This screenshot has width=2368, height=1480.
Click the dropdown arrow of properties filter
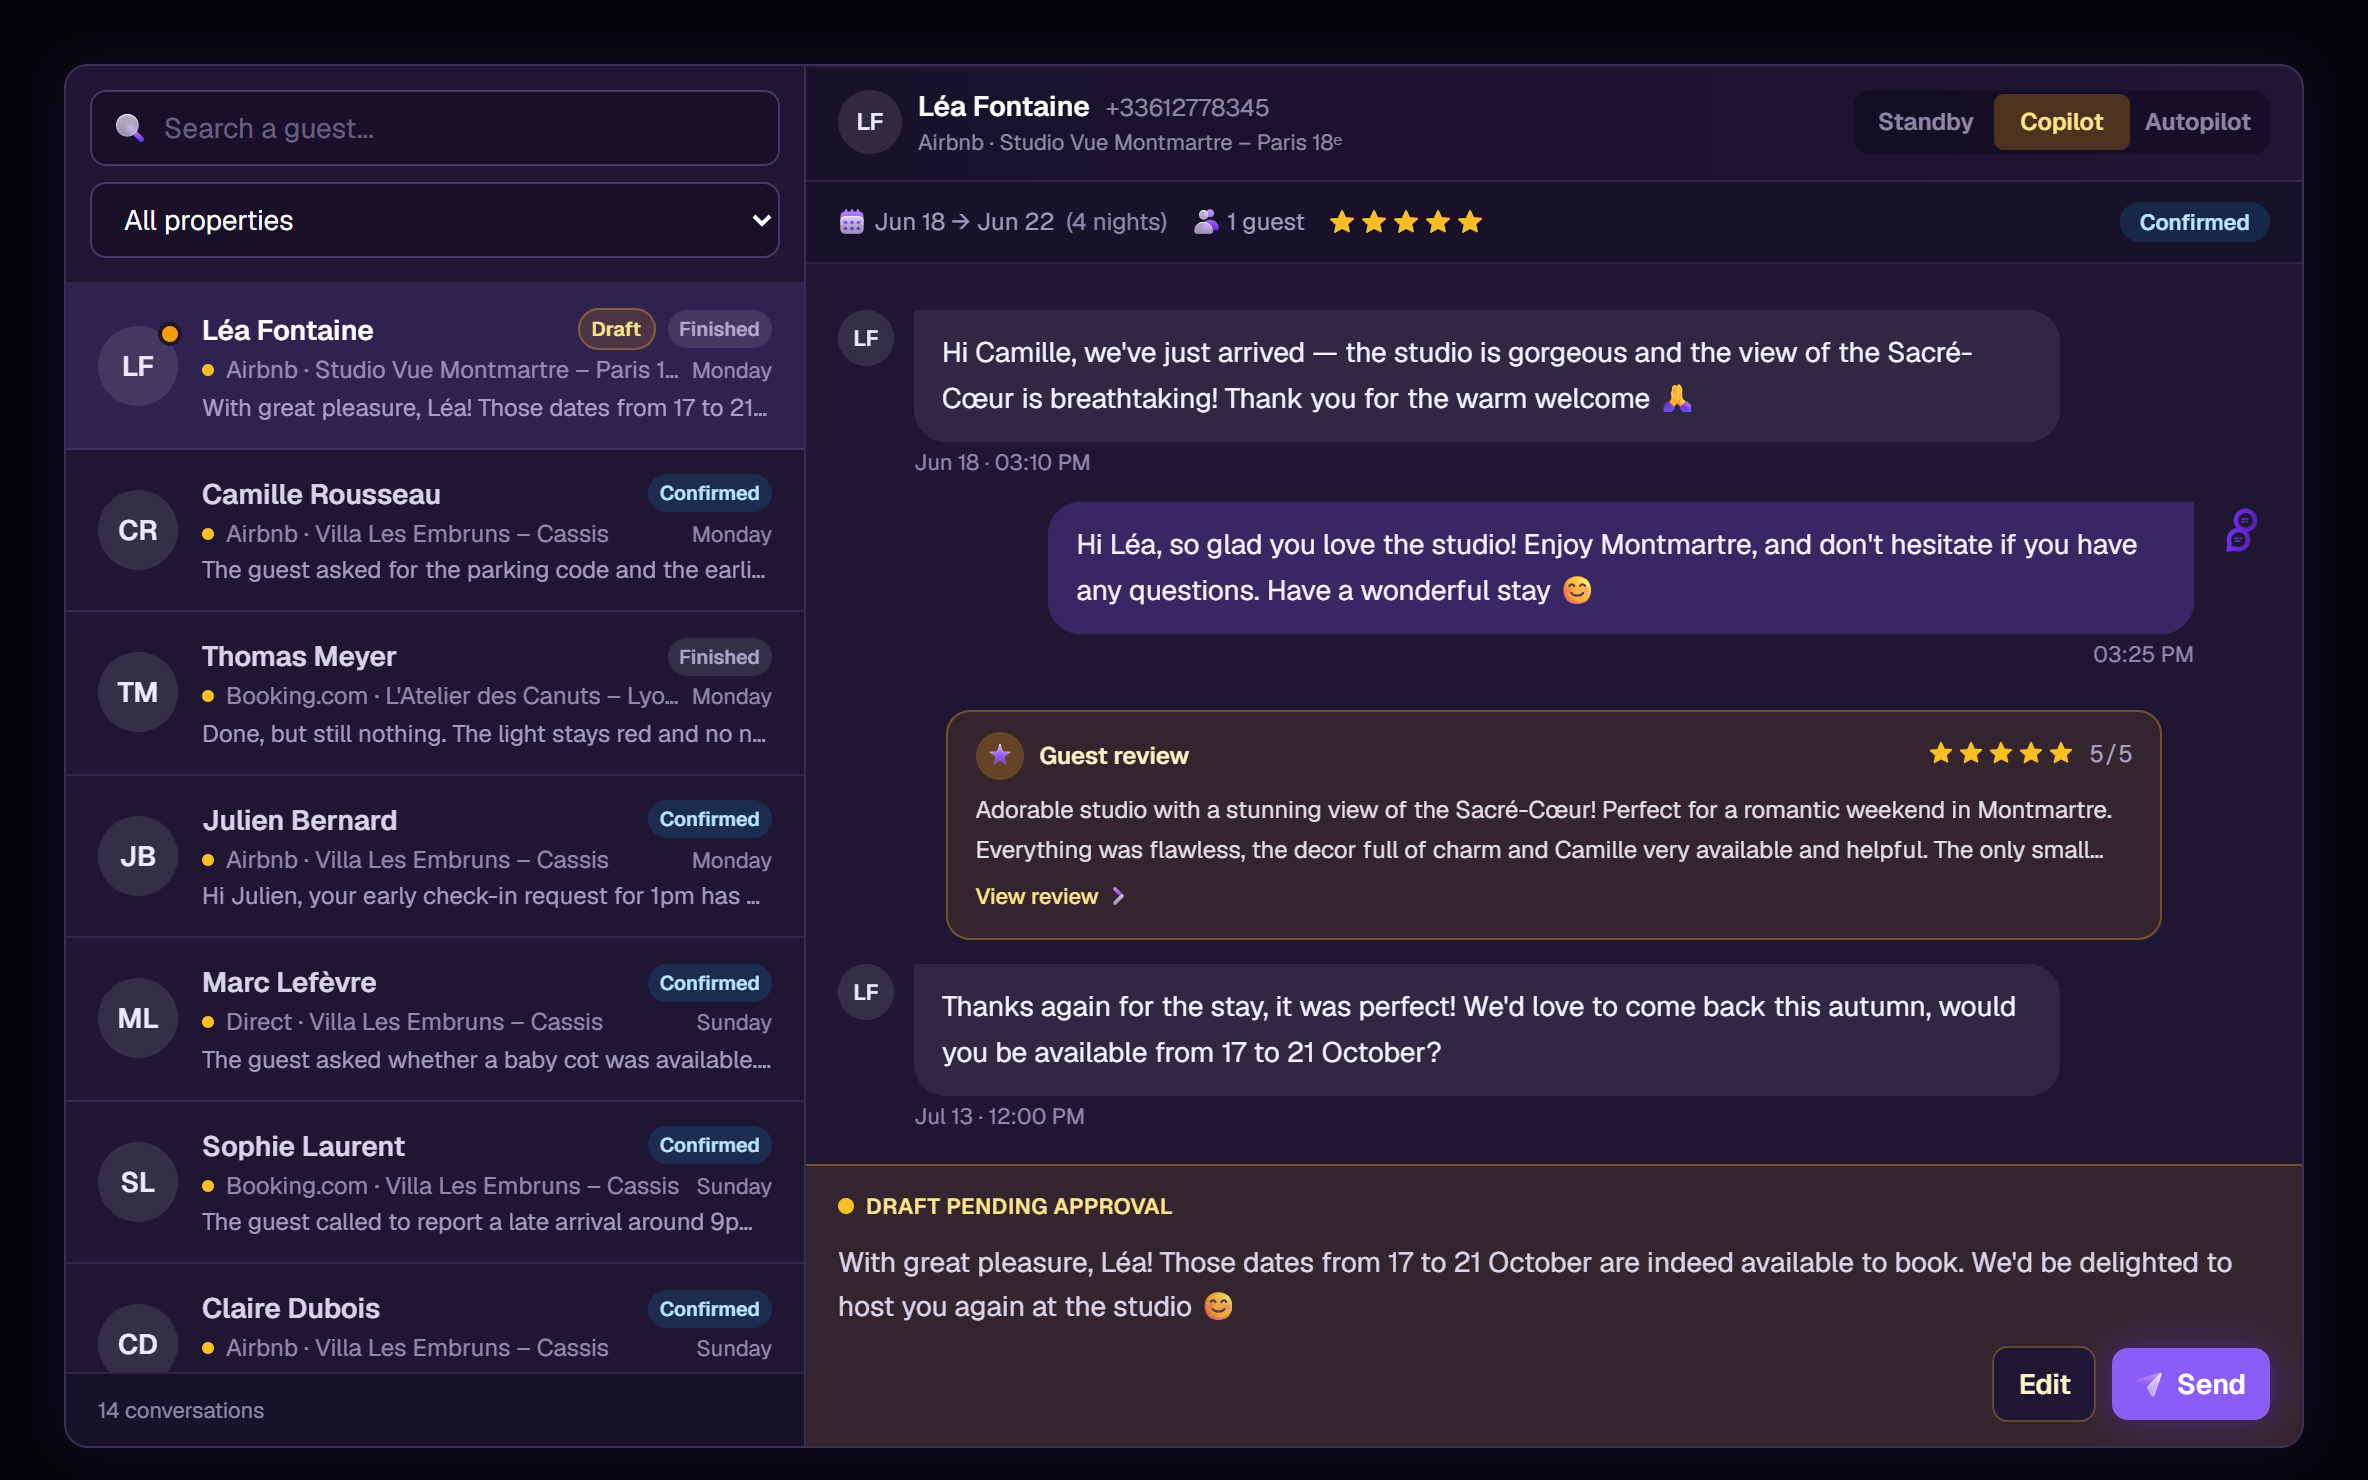tap(761, 220)
